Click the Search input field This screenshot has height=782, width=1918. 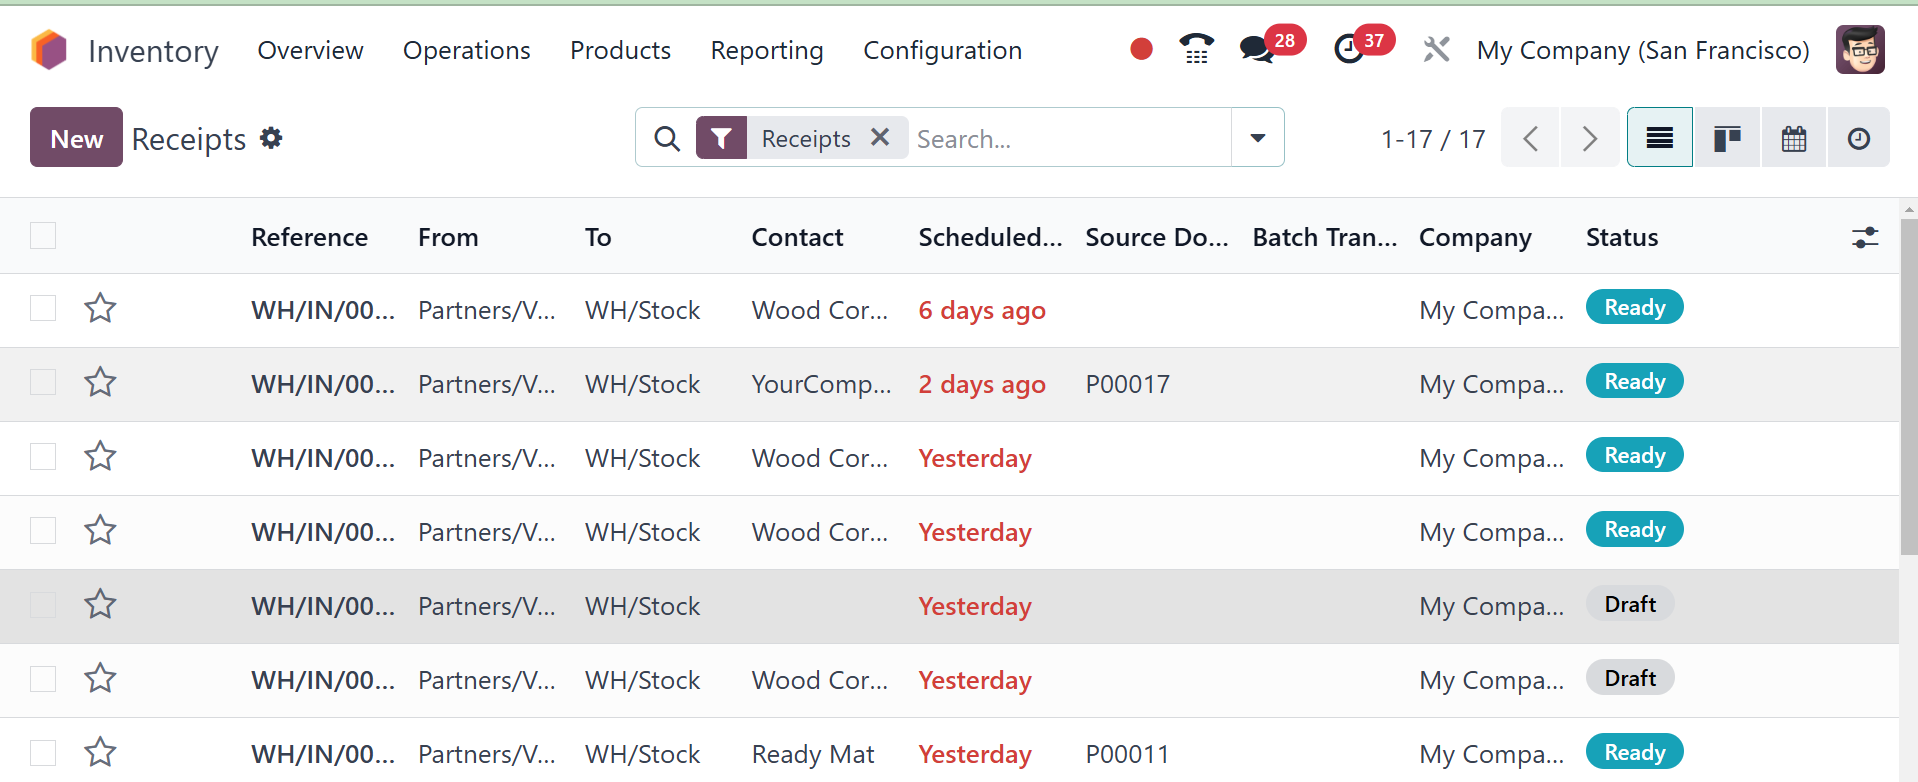click(x=1068, y=138)
